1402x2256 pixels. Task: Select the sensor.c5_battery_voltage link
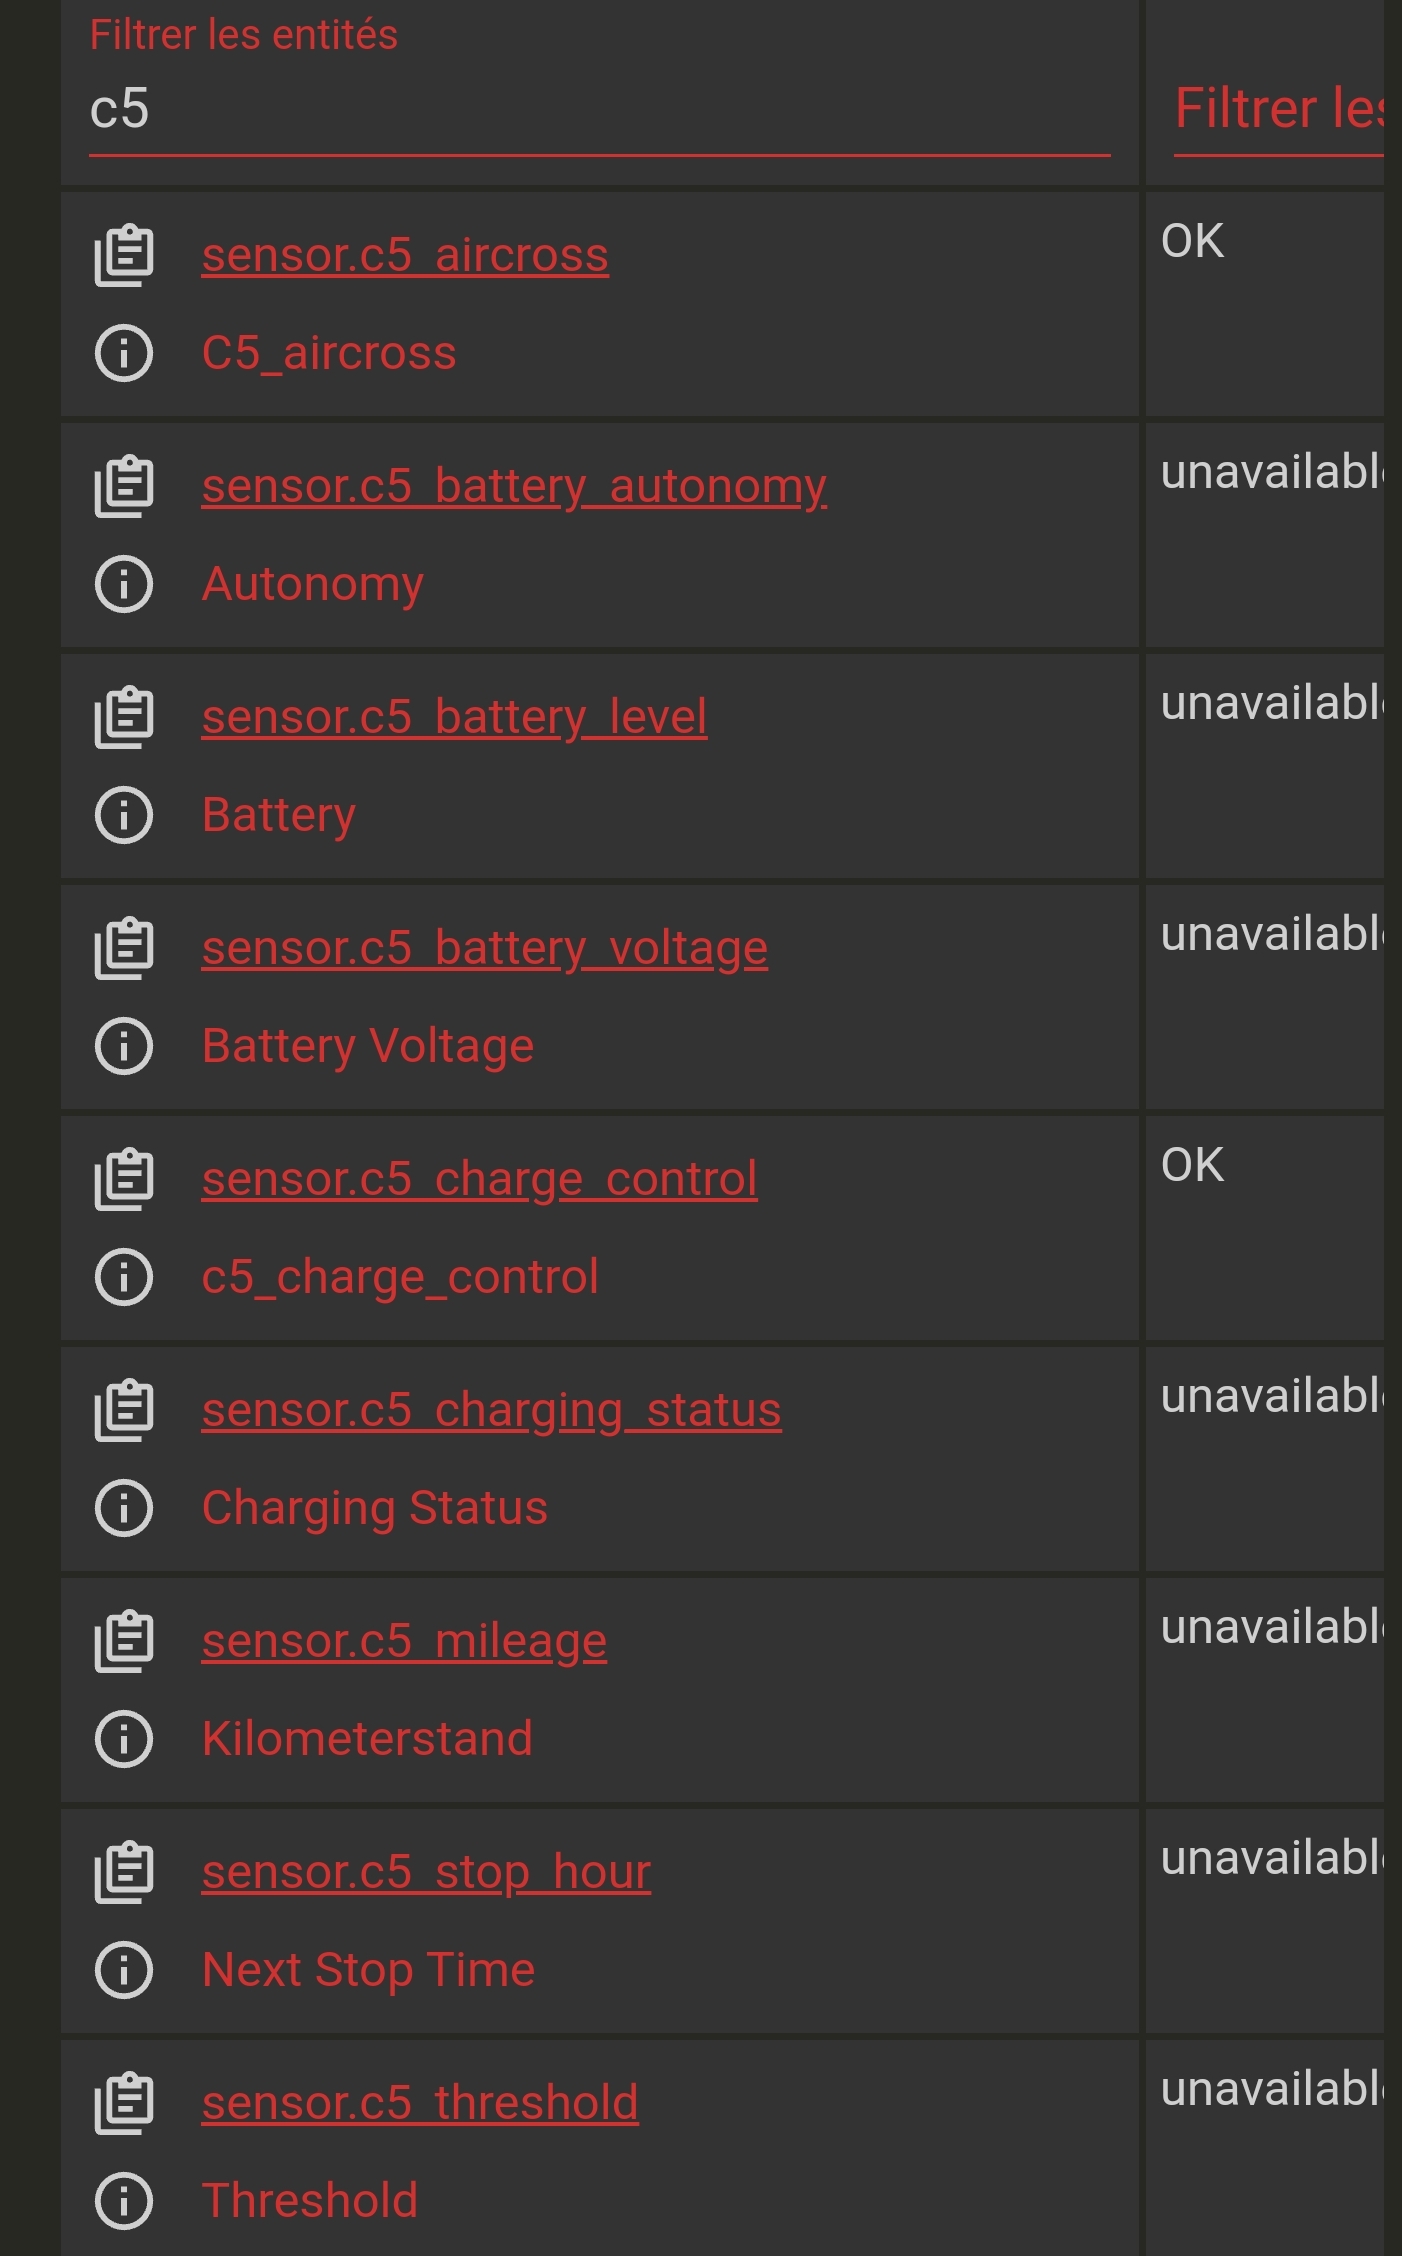pyautogui.click(x=484, y=949)
